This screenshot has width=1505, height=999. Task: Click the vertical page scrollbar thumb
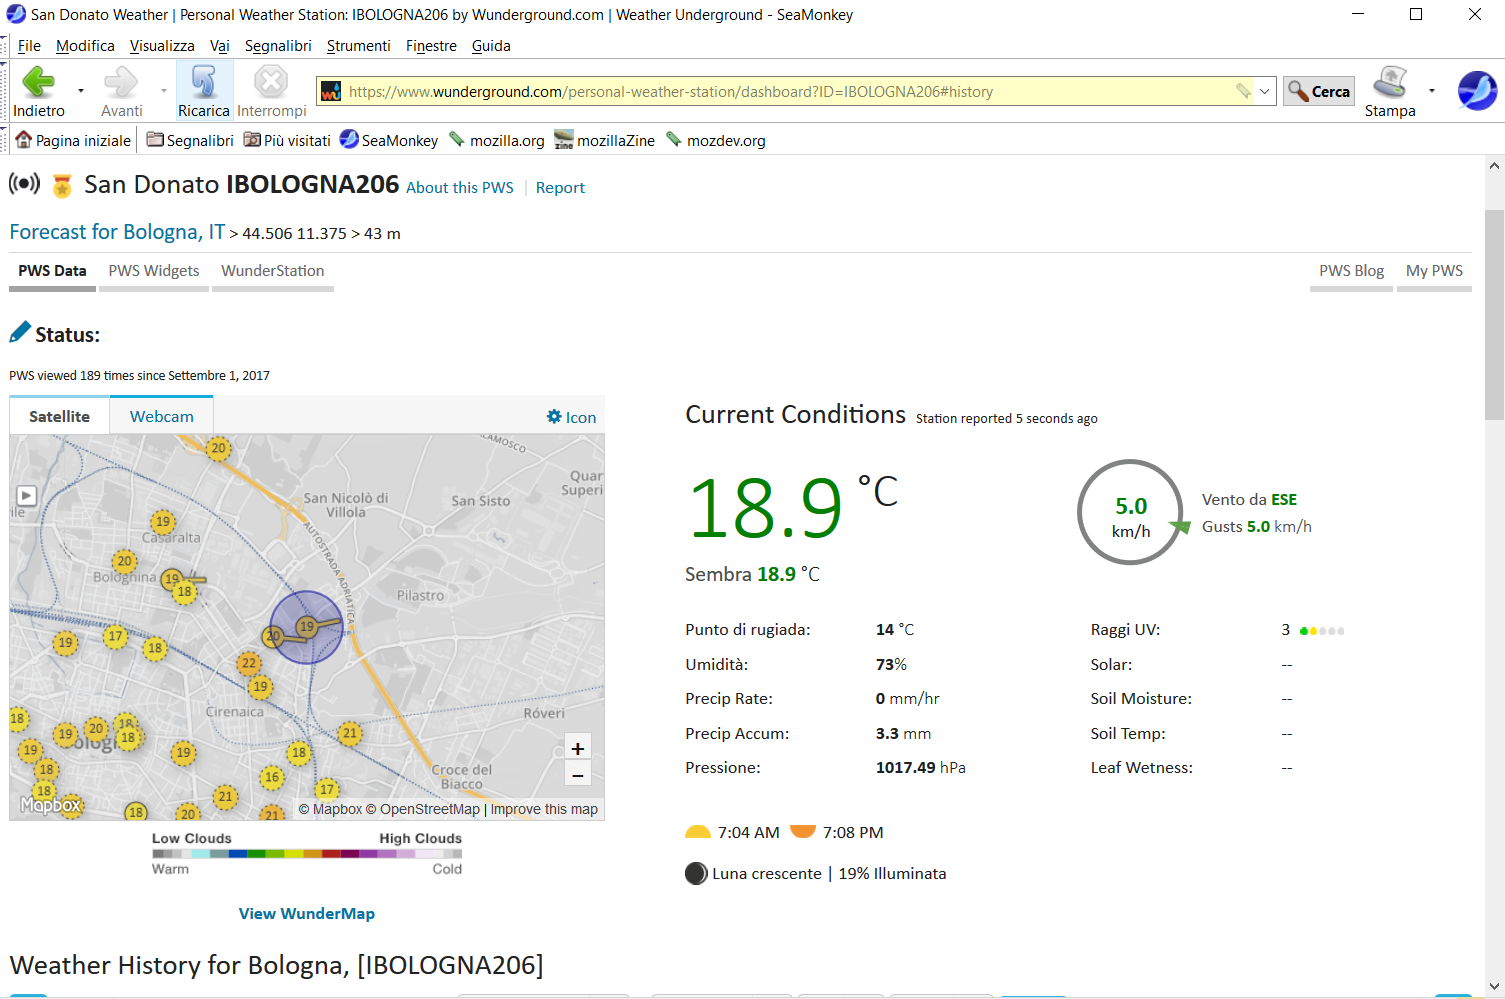[x=1494, y=315]
